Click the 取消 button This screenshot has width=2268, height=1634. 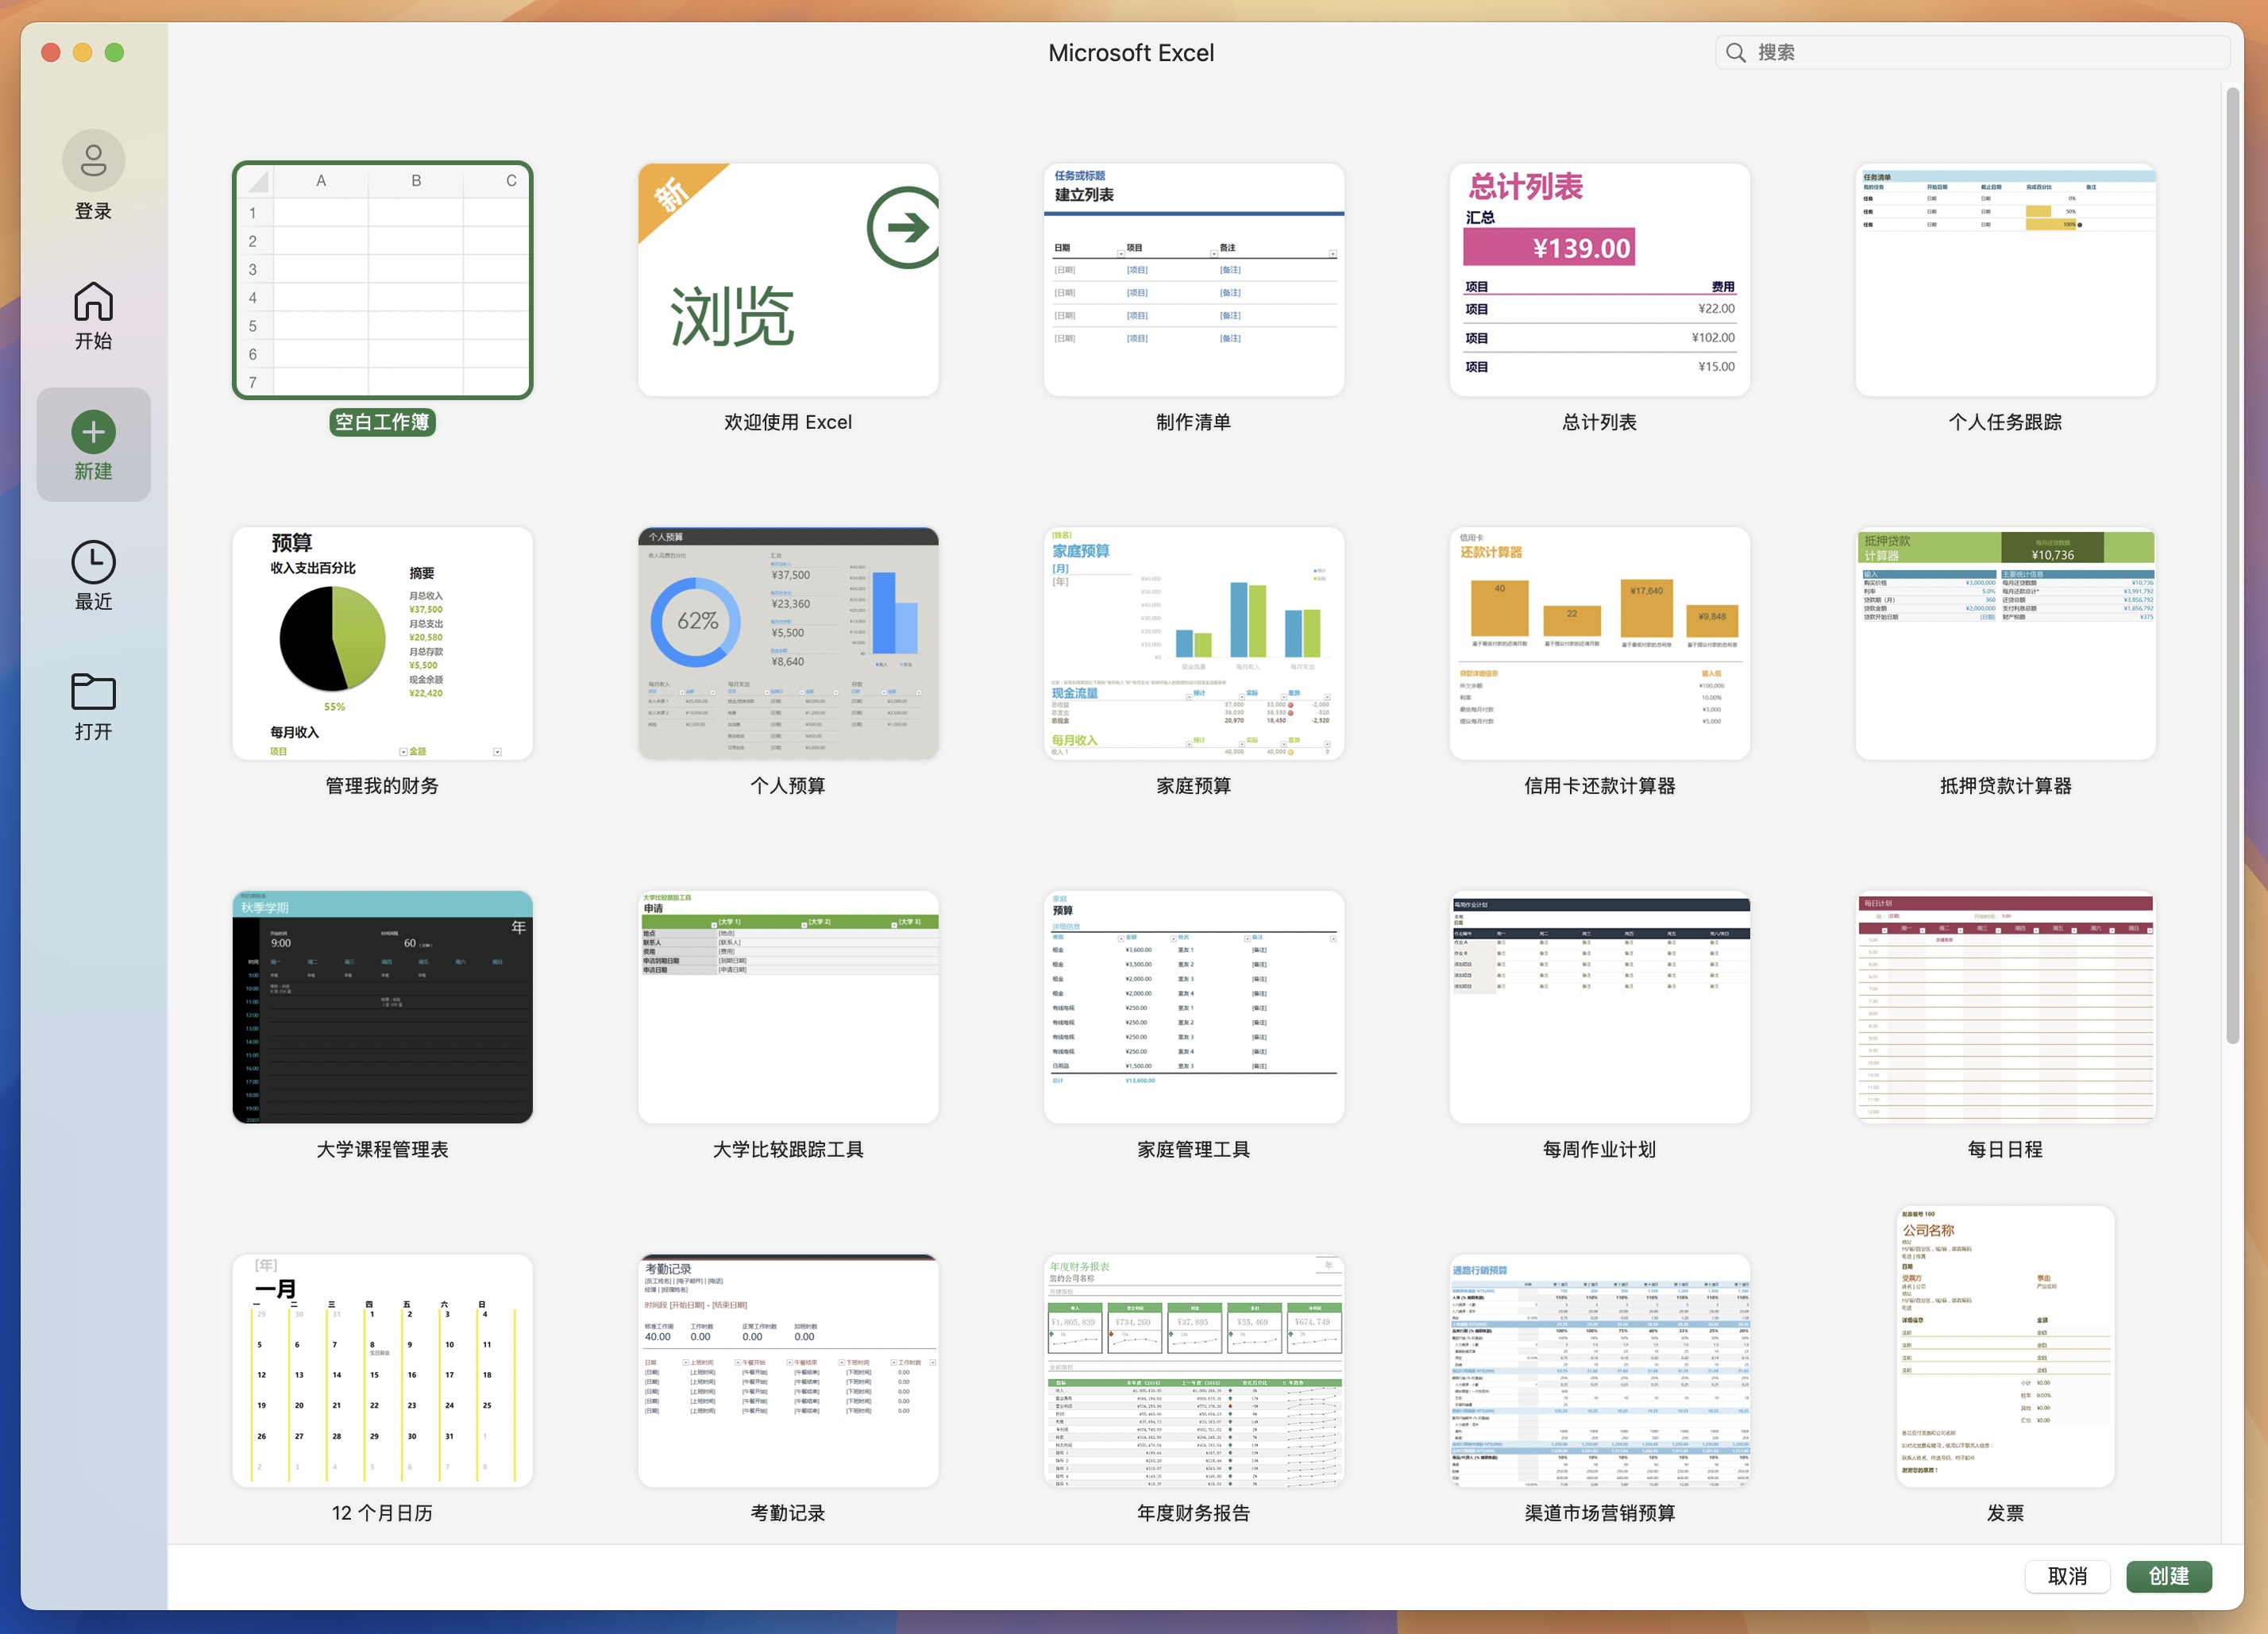(2067, 1576)
